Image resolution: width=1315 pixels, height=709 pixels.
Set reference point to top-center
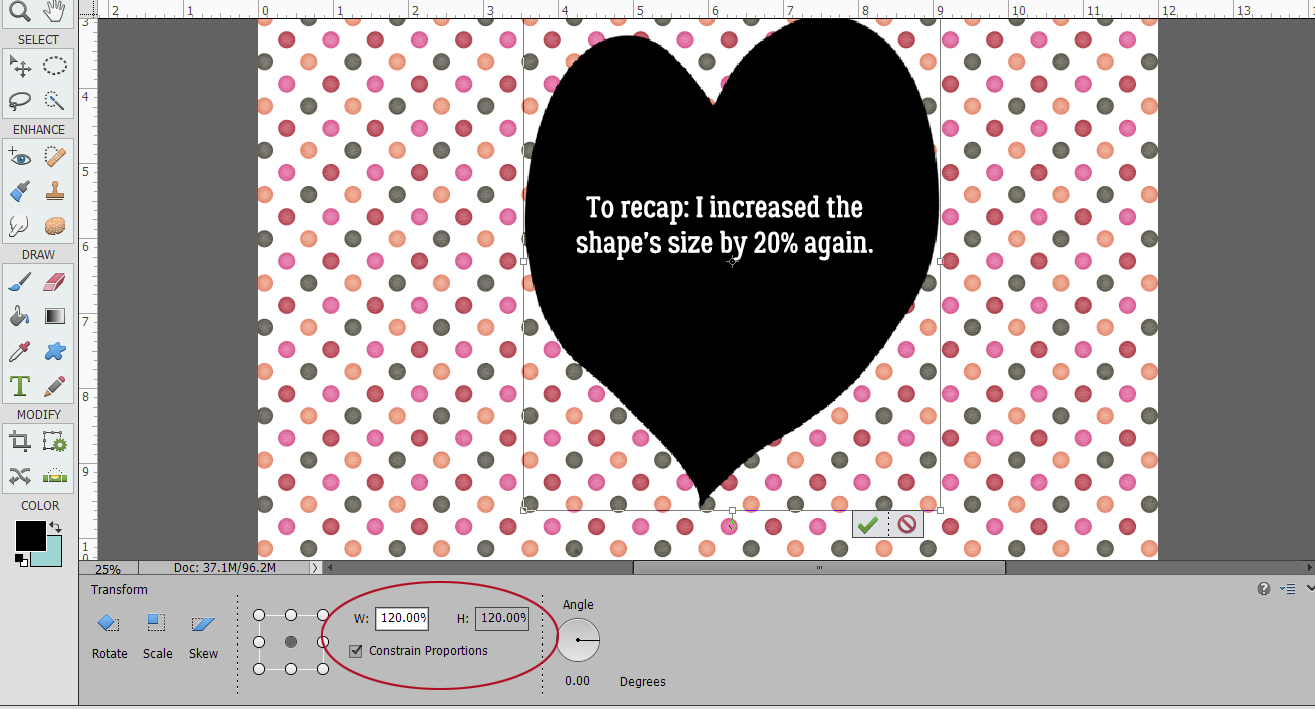(291, 615)
